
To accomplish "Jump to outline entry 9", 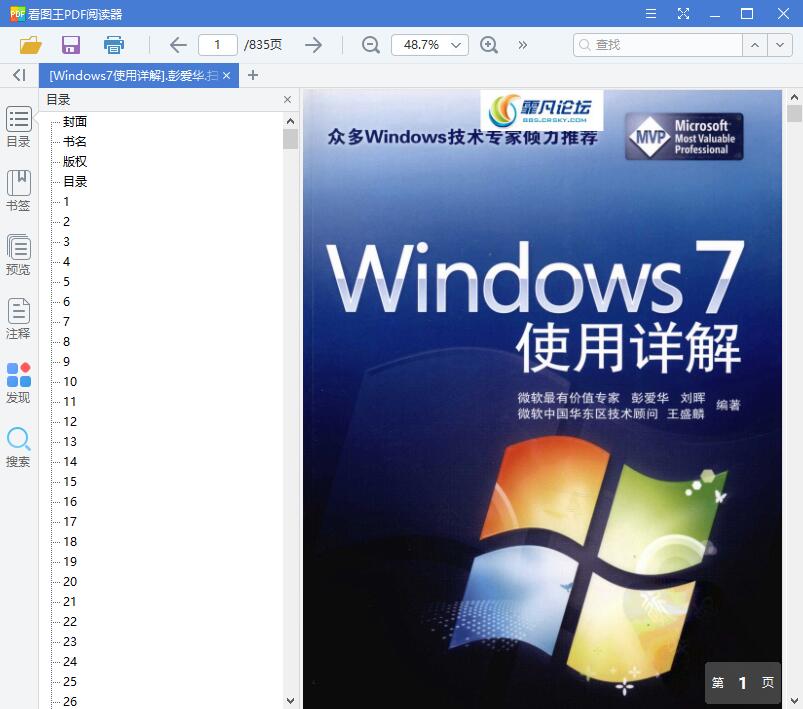I will tap(66, 361).
